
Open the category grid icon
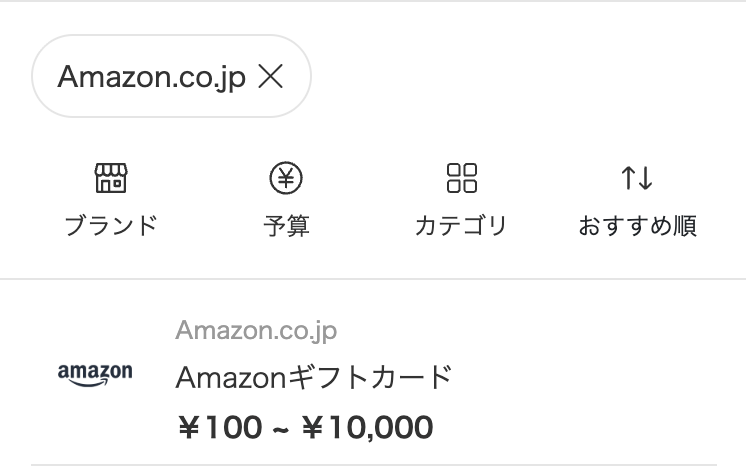[461, 179]
